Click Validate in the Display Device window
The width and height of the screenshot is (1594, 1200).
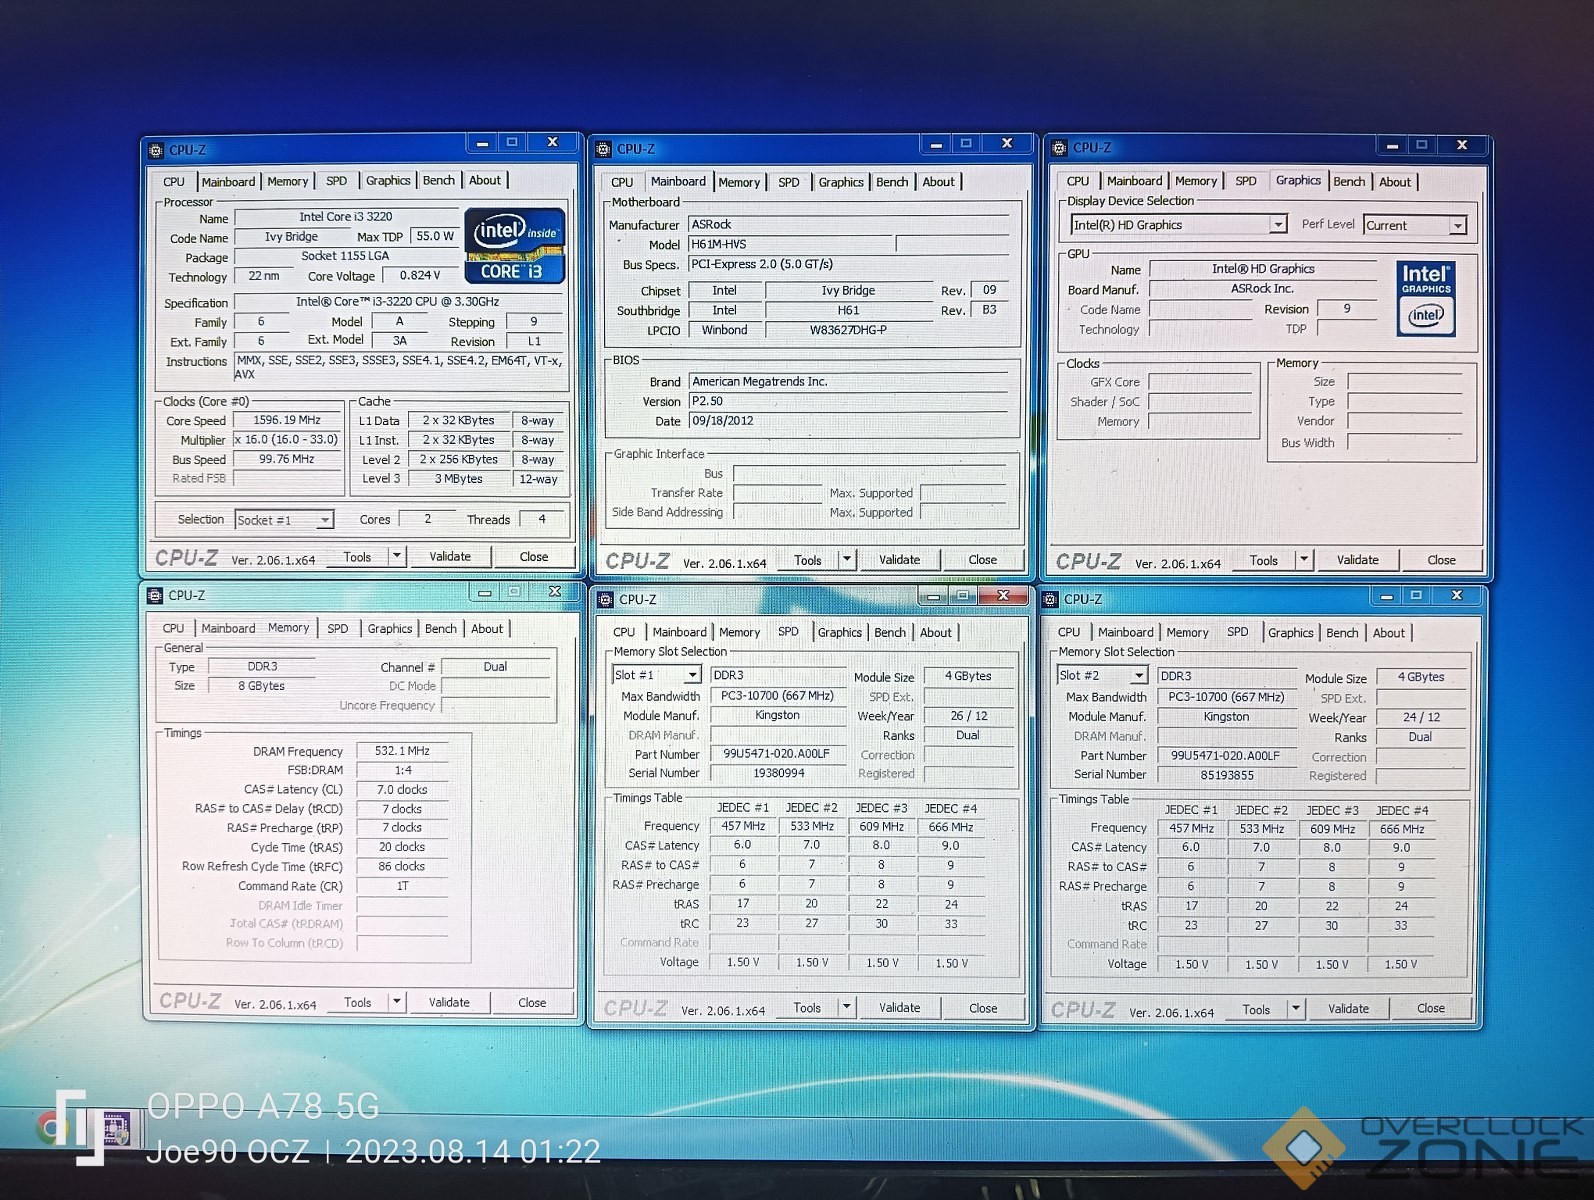tap(1357, 560)
